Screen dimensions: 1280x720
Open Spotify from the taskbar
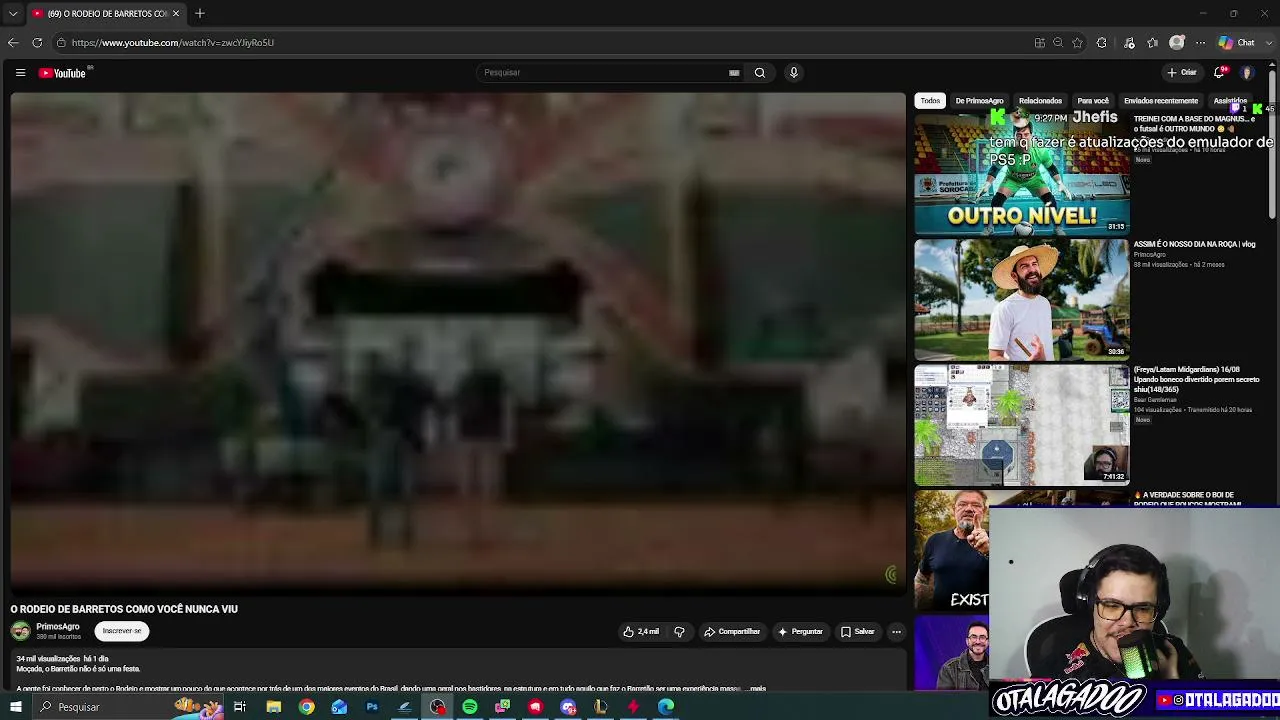point(470,707)
